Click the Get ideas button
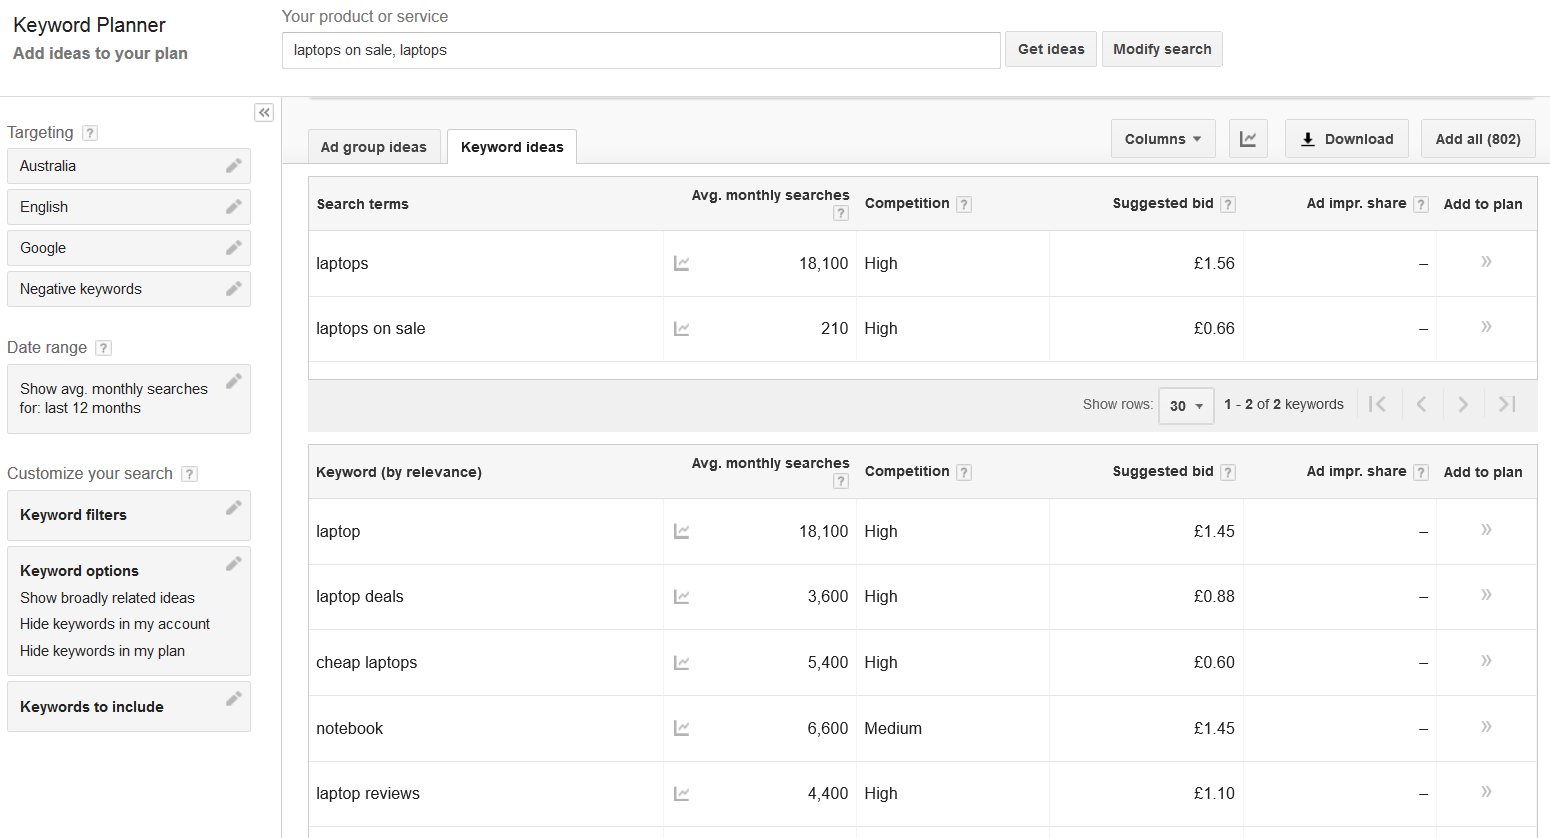This screenshot has width=1550, height=838. pyautogui.click(x=1050, y=49)
